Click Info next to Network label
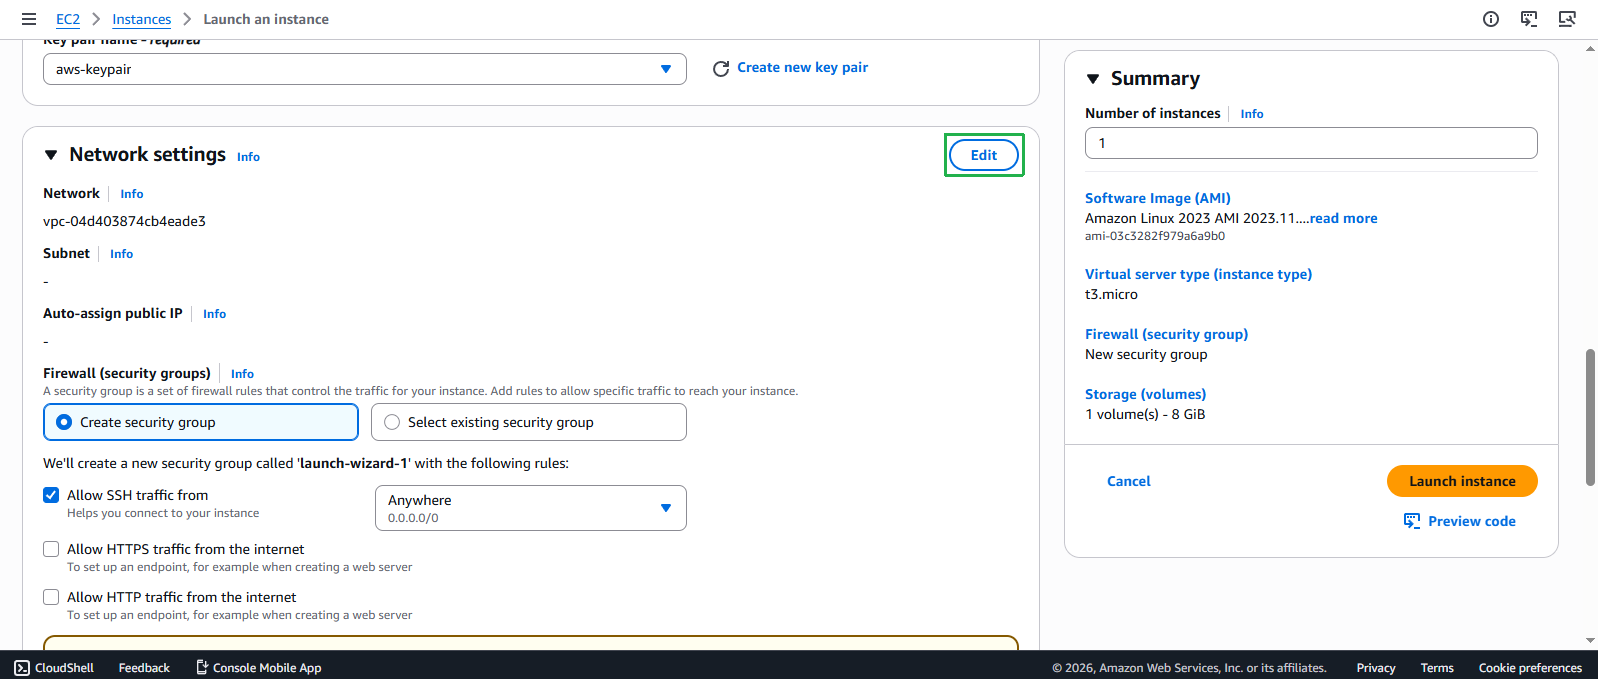The image size is (1598, 679). pos(132,194)
